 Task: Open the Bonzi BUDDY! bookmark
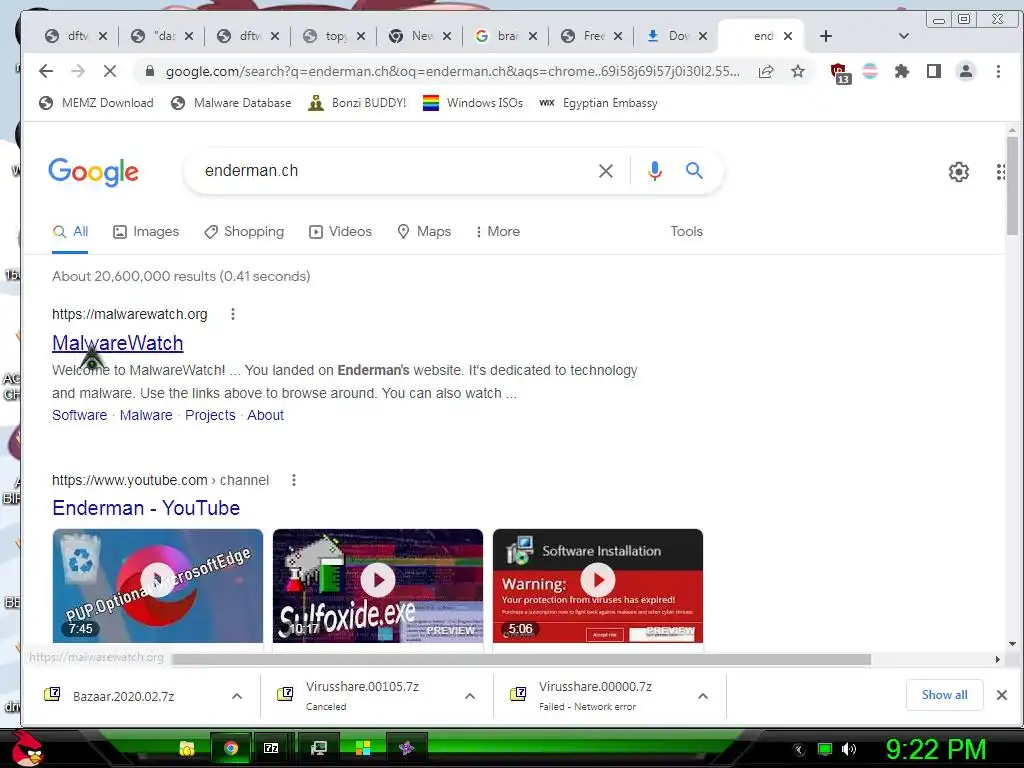click(x=357, y=103)
